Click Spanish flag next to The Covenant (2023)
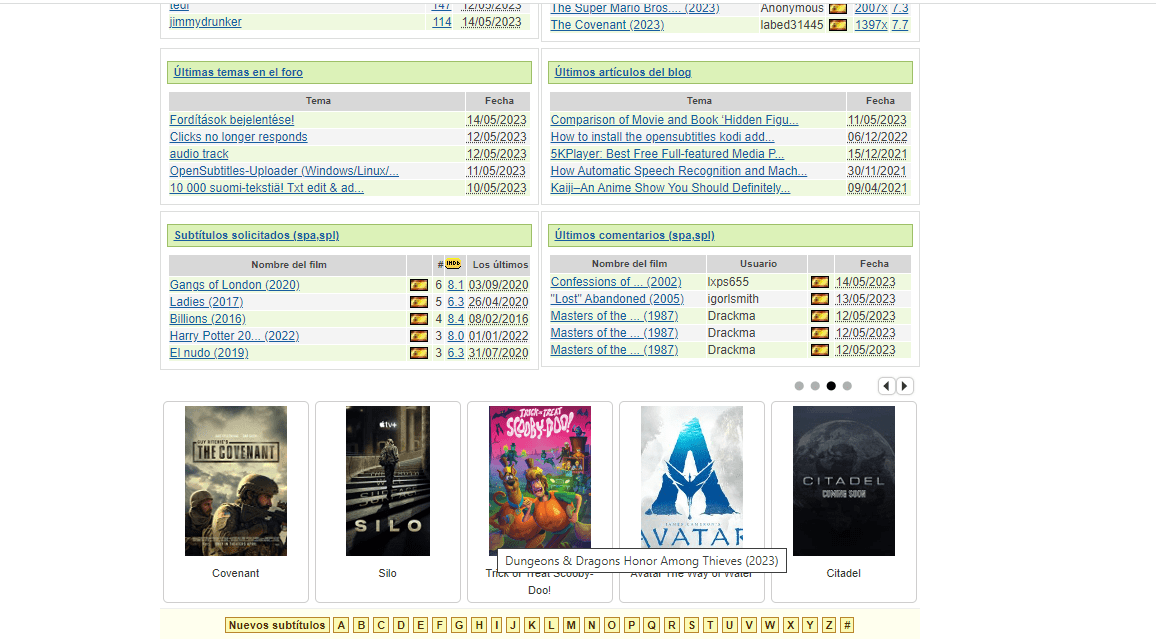The height and width of the screenshot is (639, 1156). [838, 25]
